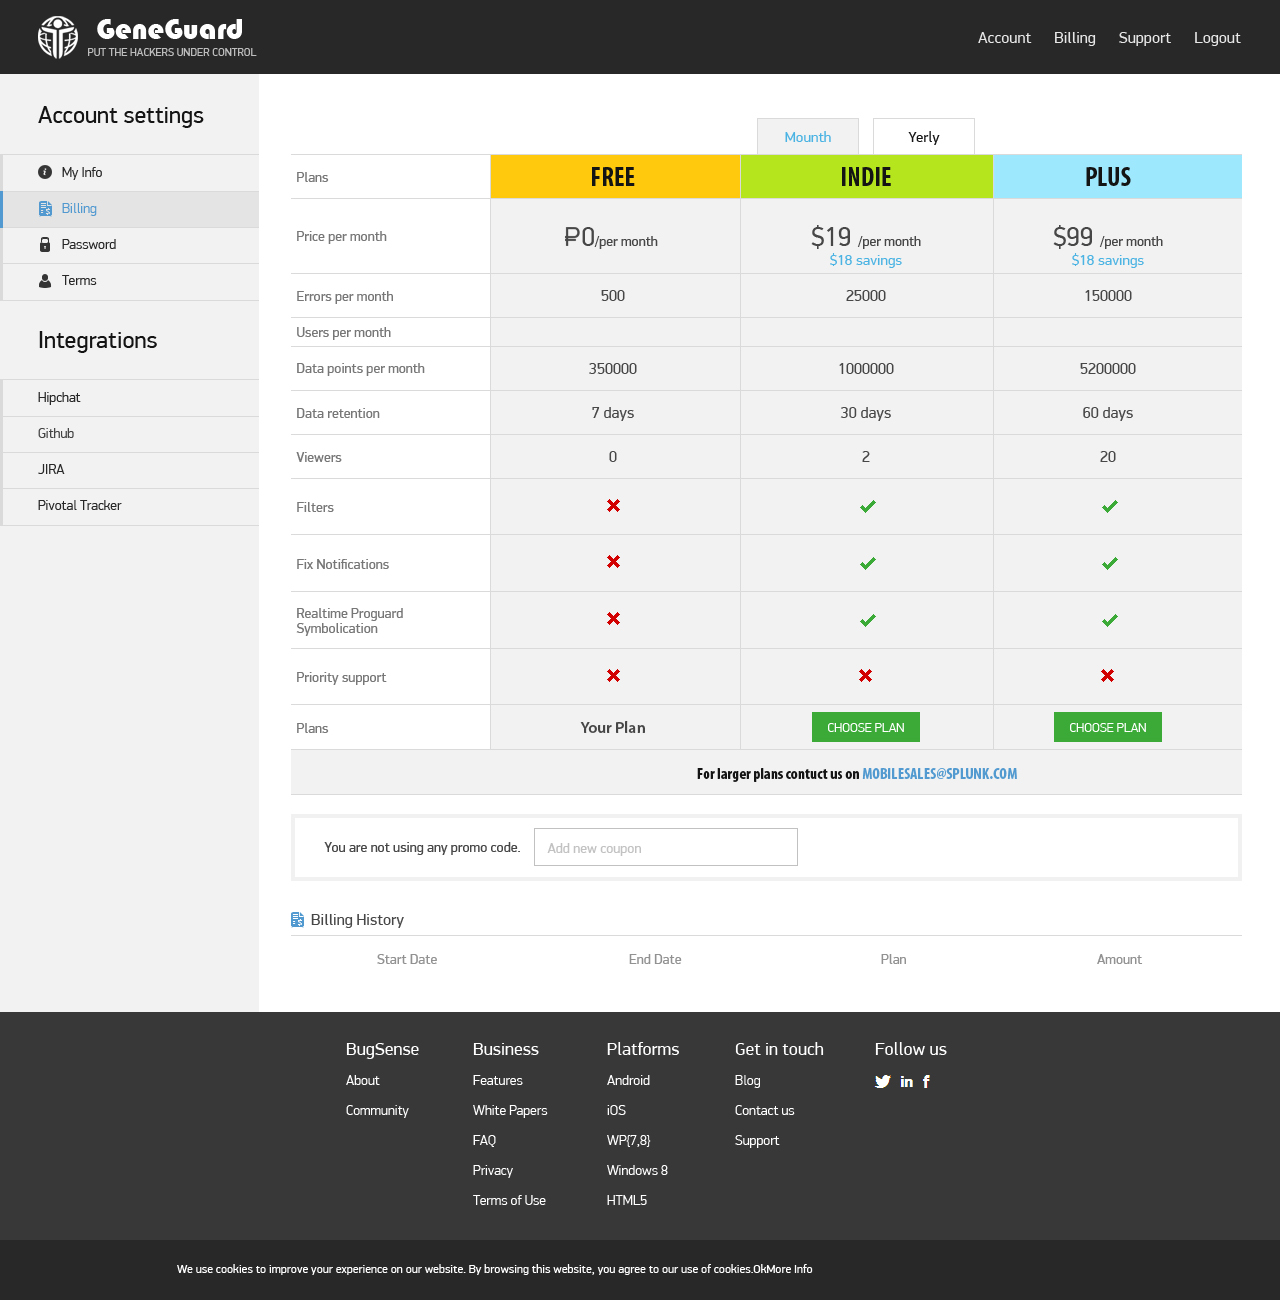Click the green INDIE plan header
This screenshot has height=1300, width=1280.
(867, 177)
